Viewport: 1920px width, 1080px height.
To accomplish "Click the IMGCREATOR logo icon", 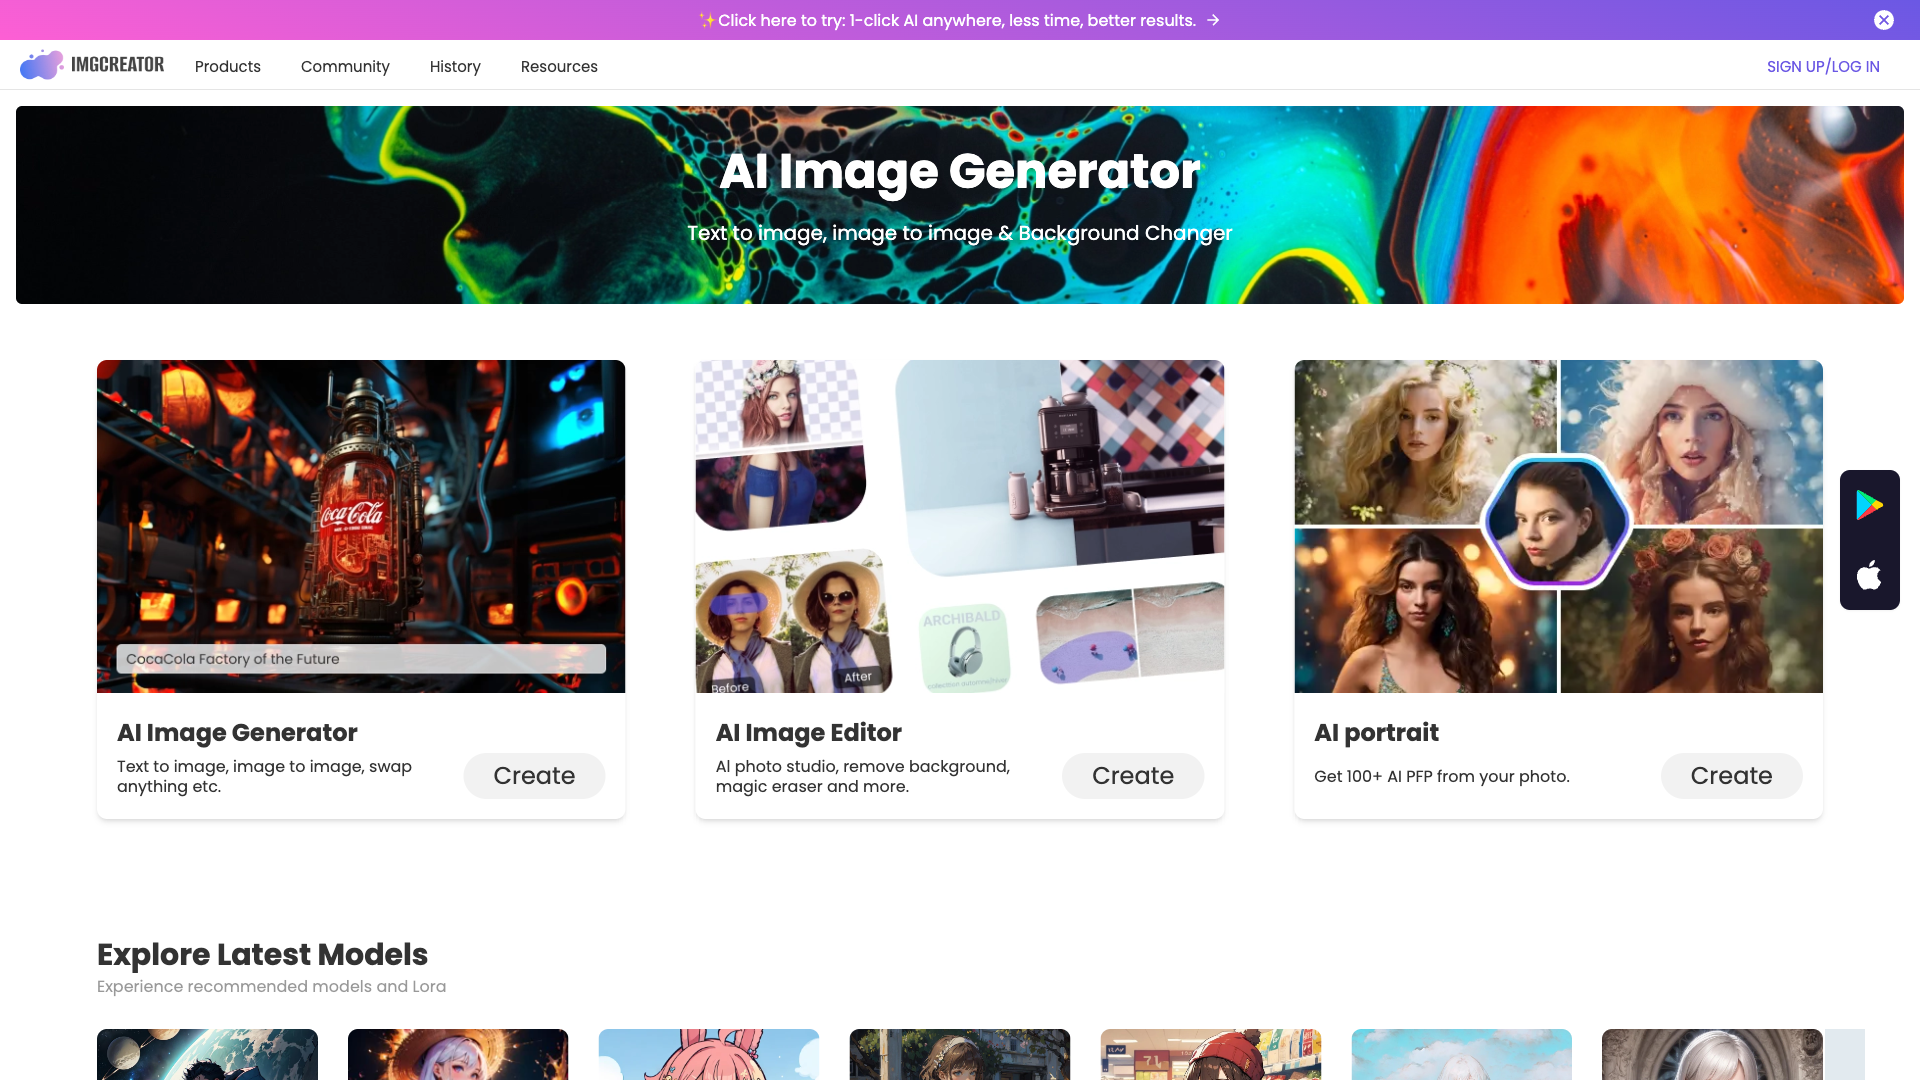I will point(40,65).
